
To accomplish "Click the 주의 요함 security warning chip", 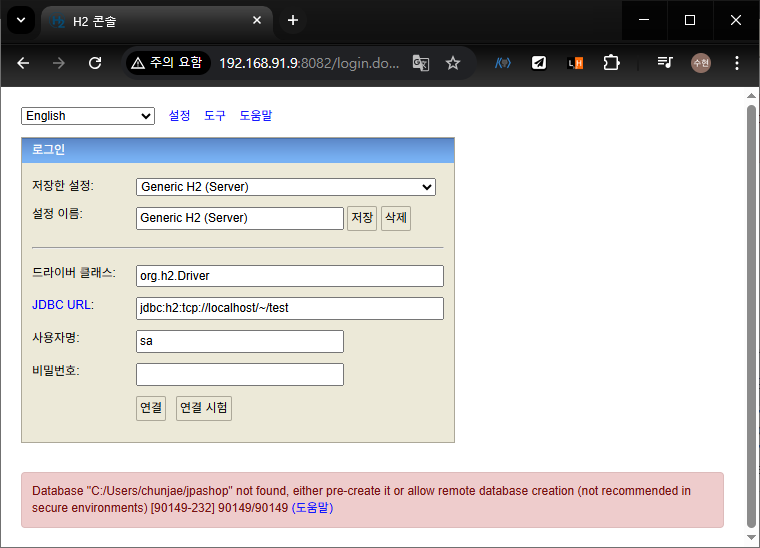I will [168, 63].
